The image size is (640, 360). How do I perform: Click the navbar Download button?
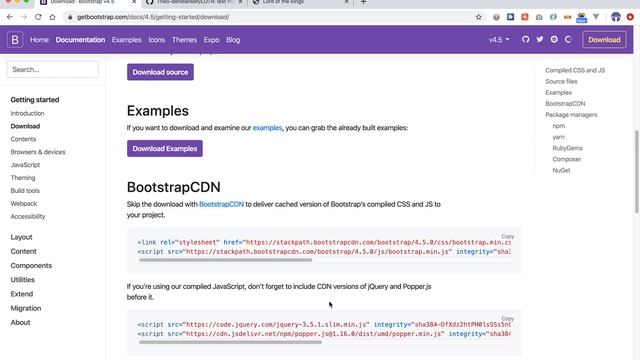(604, 40)
